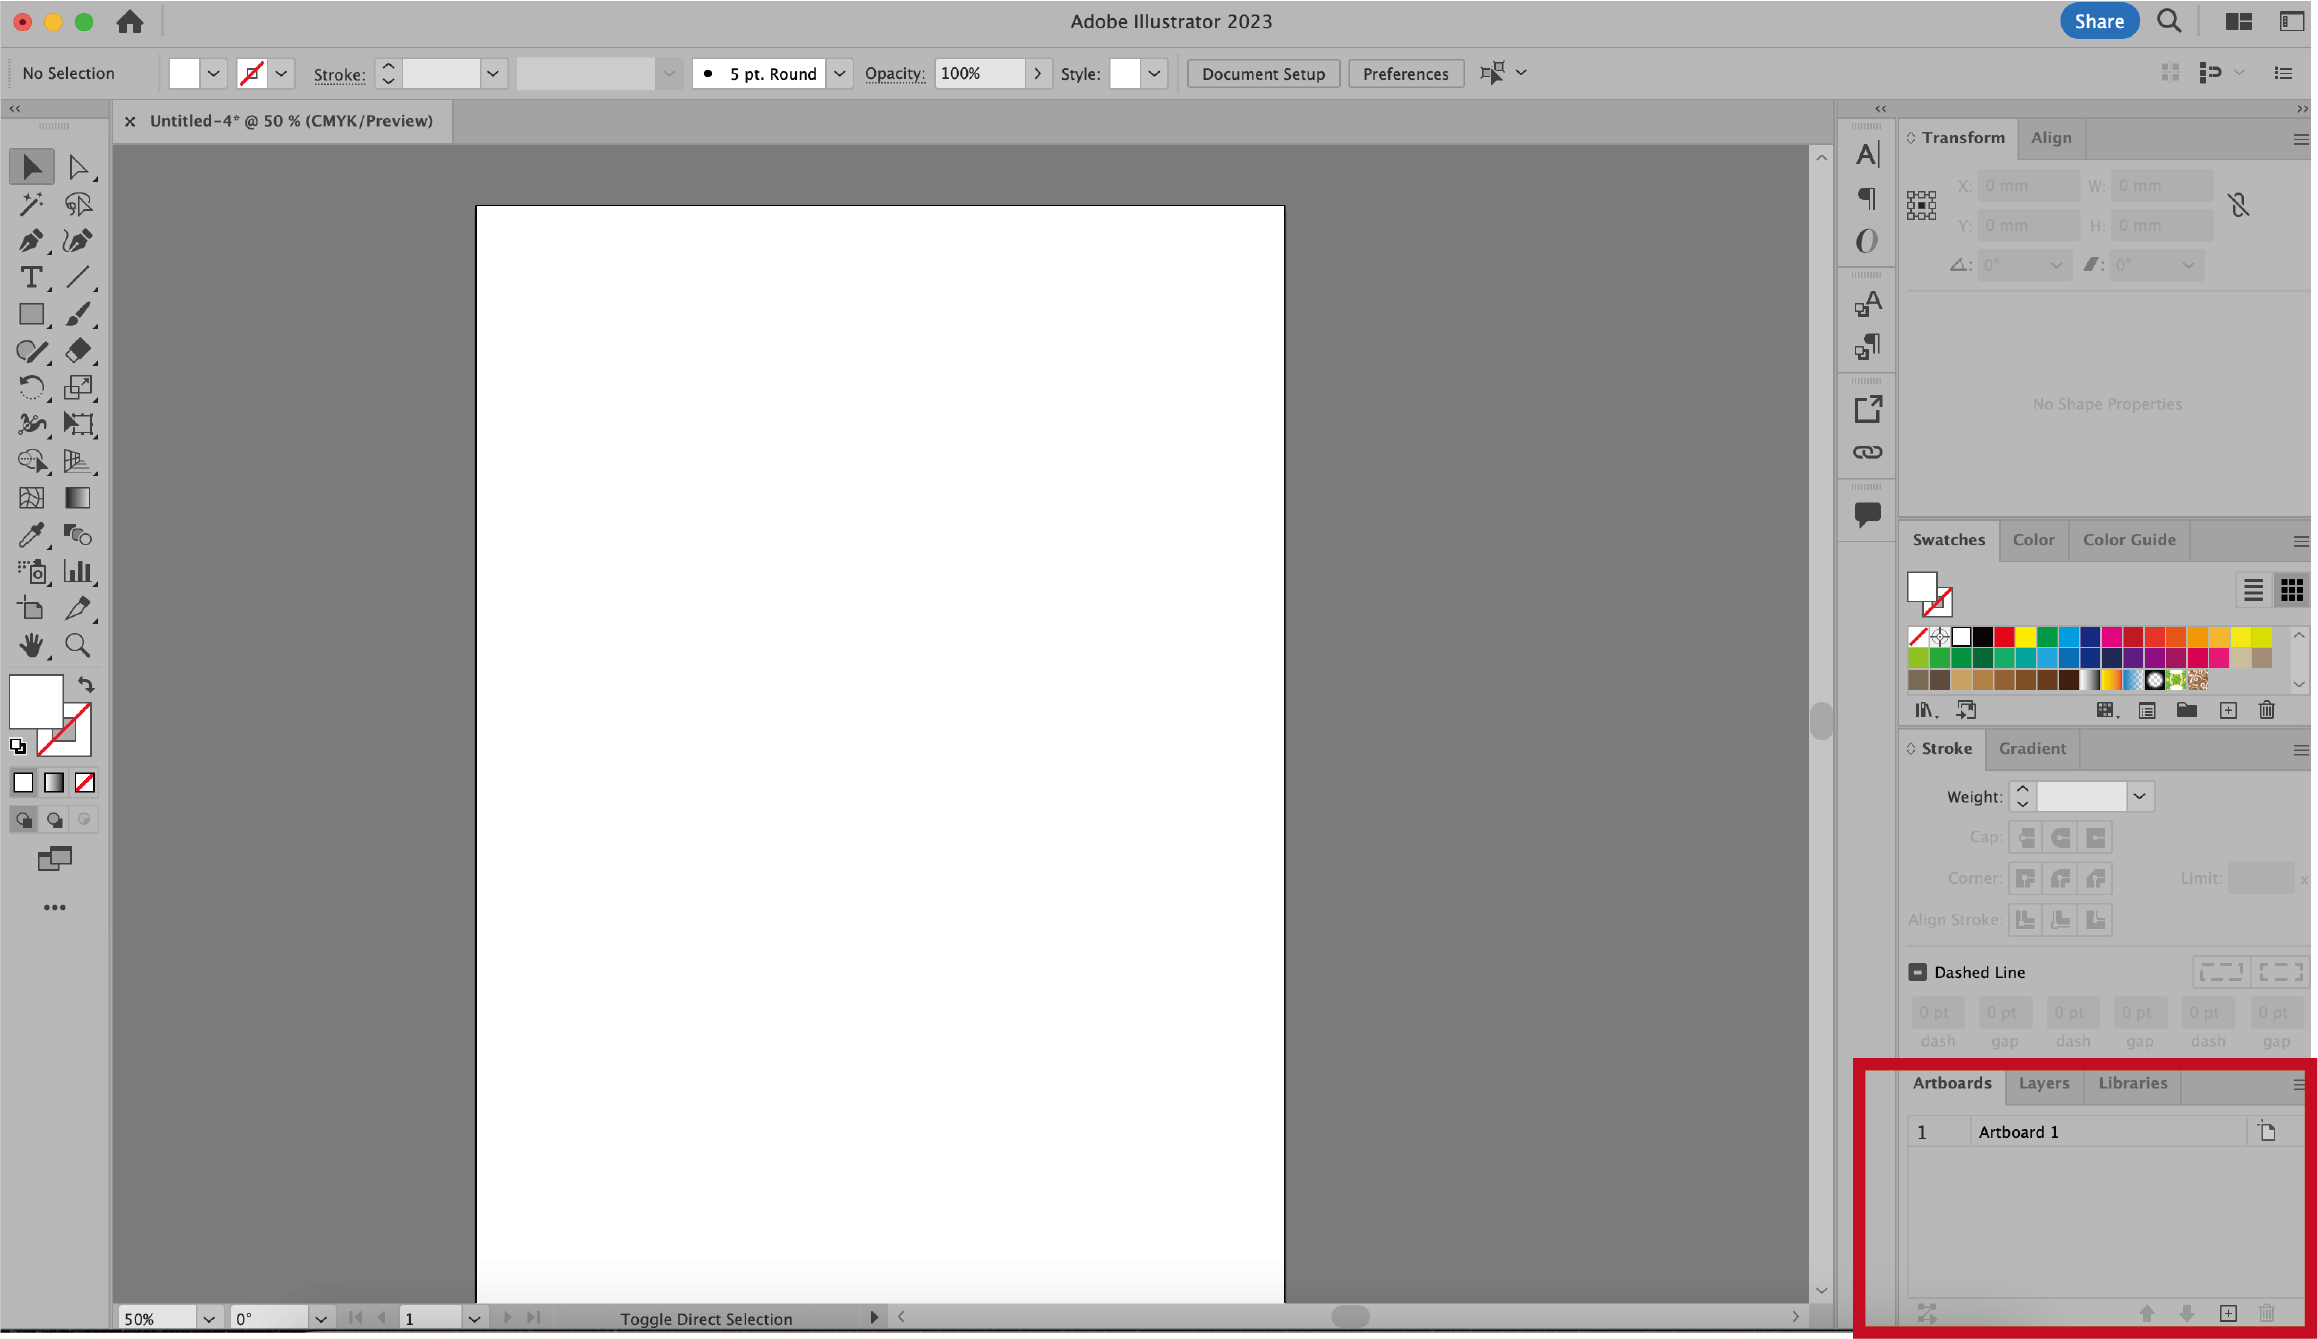Toggle constrain width and height proportions
This screenshot has height=1339, width=2318.
click(x=2238, y=205)
